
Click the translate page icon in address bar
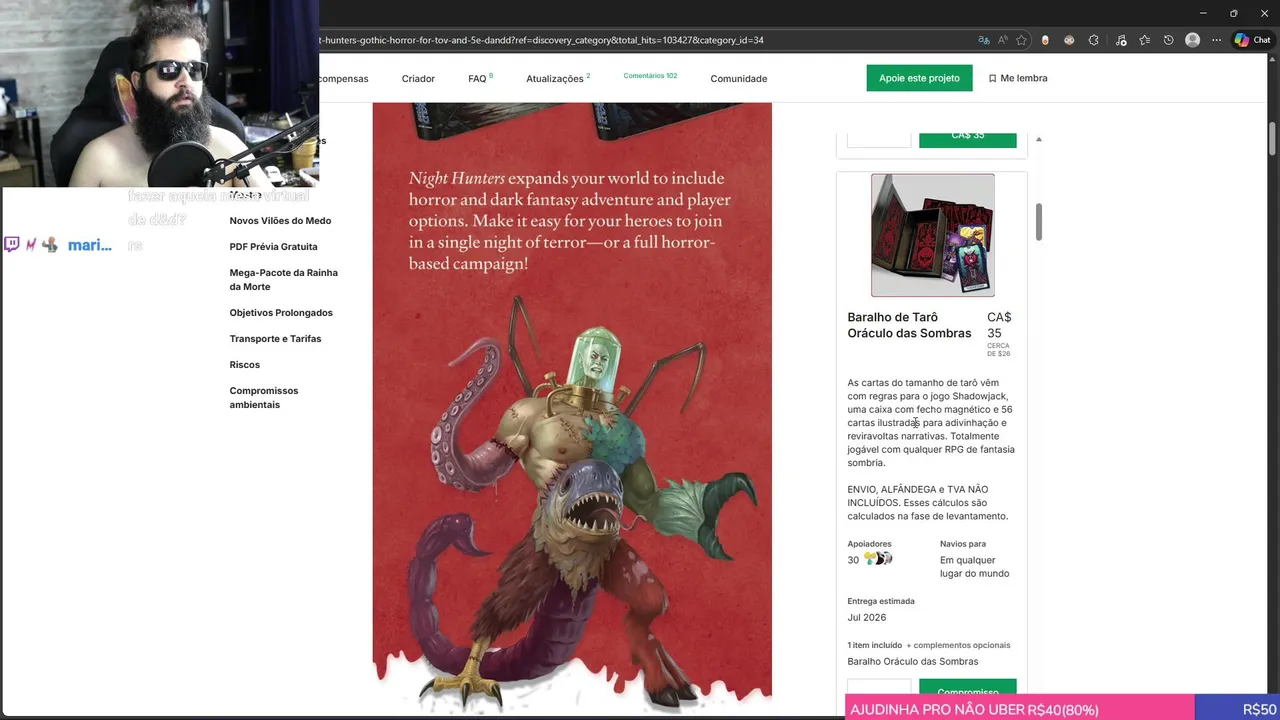click(x=984, y=40)
